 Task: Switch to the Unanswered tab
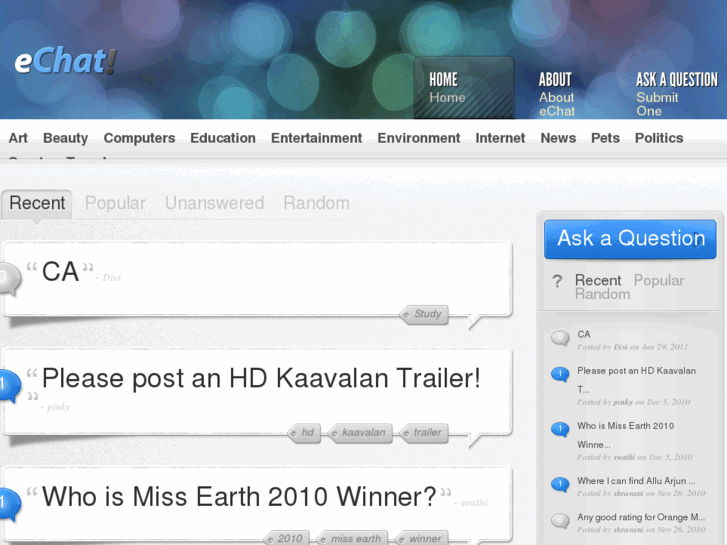click(x=214, y=203)
